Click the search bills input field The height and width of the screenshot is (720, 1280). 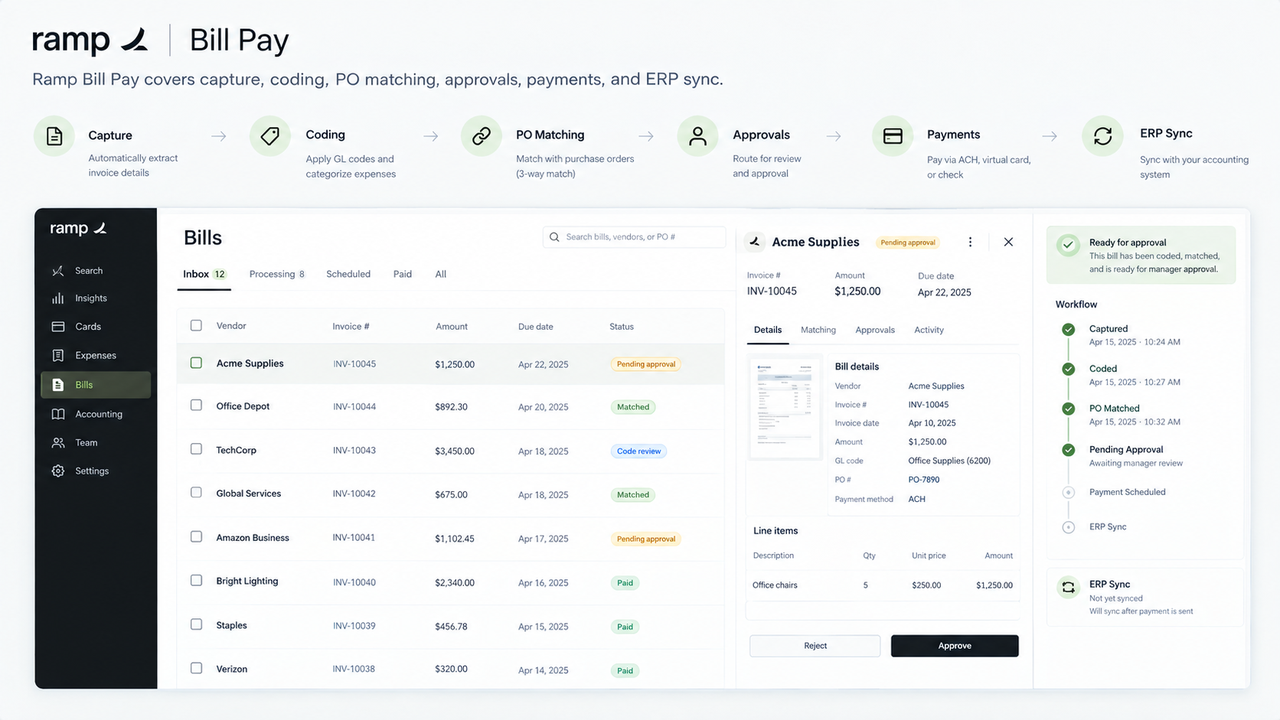coord(634,237)
